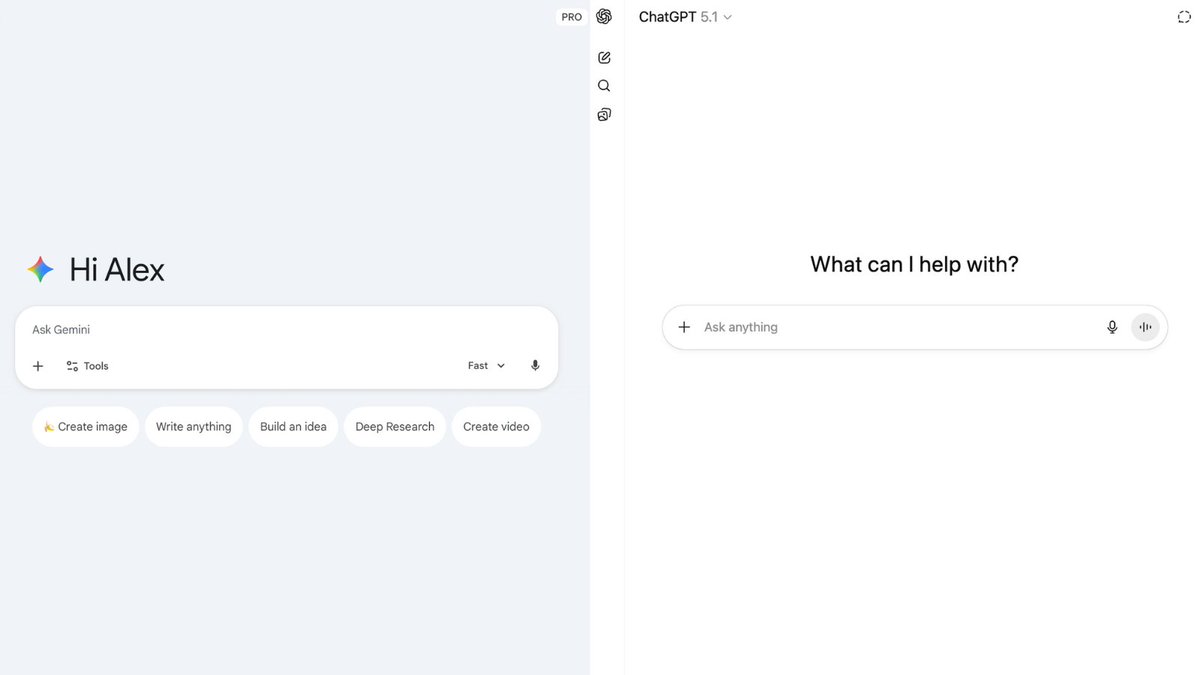Open ChatGPT search chats
Image resolution: width=1200 pixels, height=675 pixels.
[604, 86]
